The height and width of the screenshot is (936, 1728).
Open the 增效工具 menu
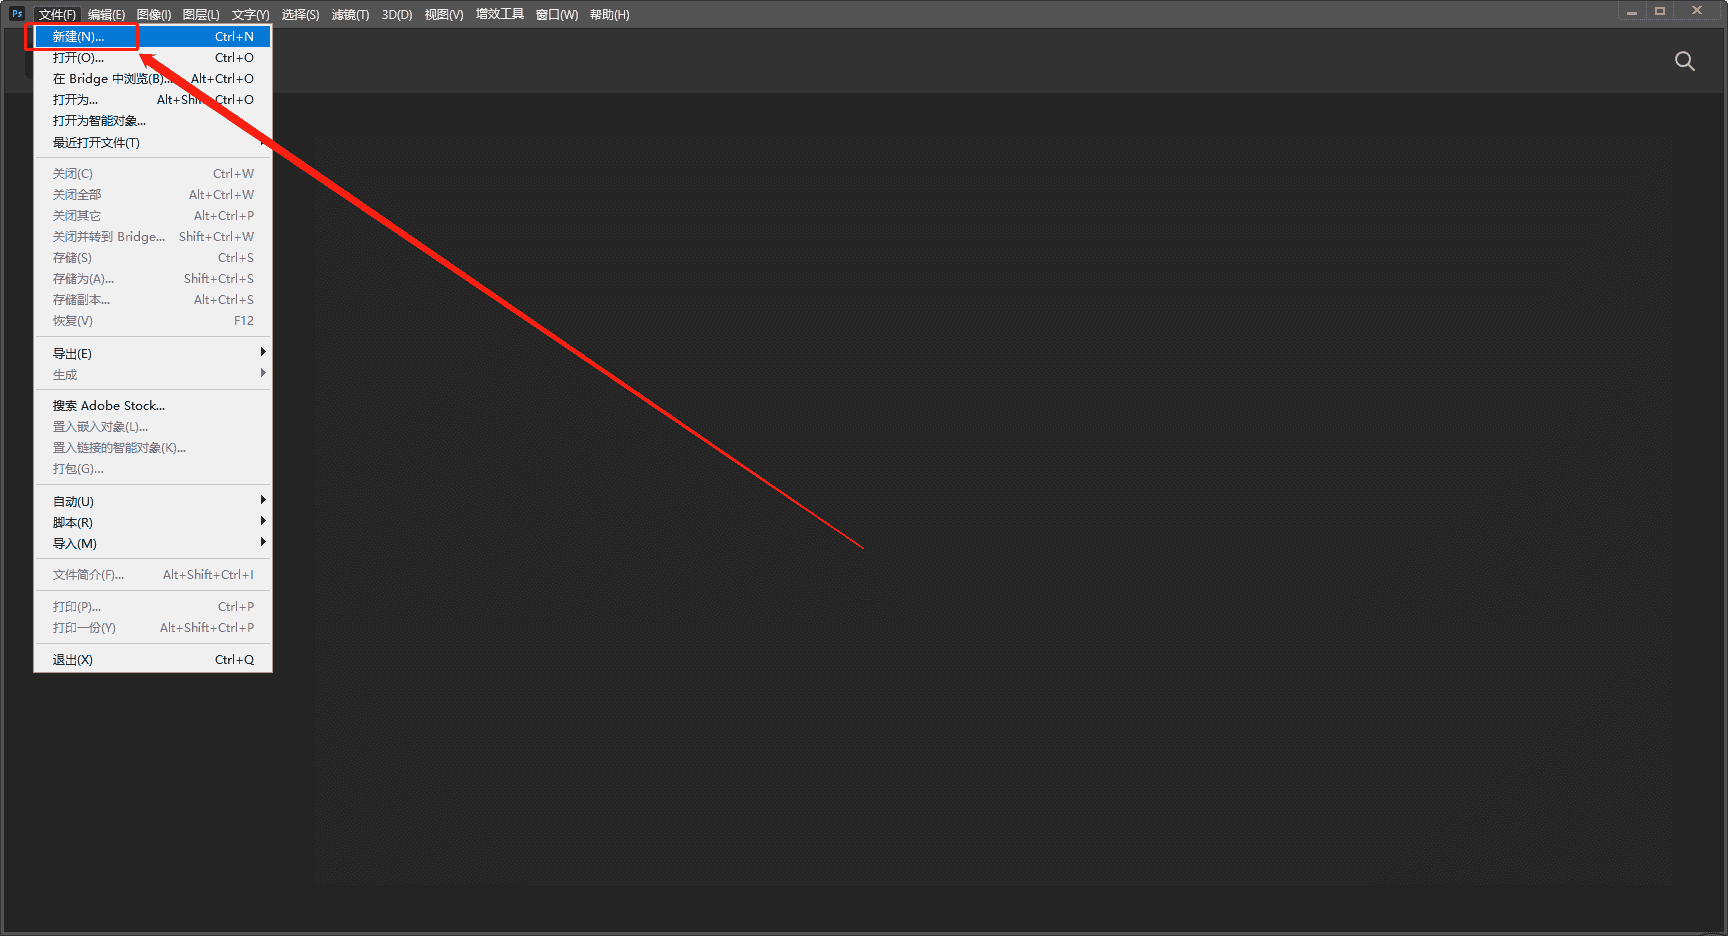tap(500, 14)
